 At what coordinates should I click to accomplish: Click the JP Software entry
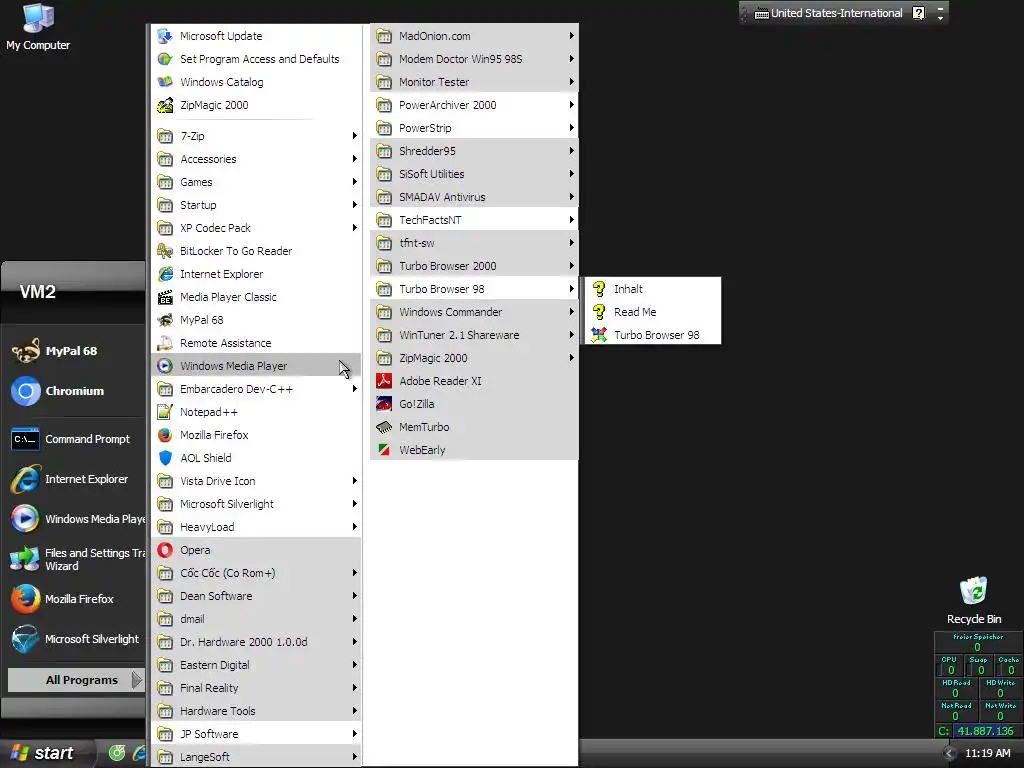coord(256,734)
